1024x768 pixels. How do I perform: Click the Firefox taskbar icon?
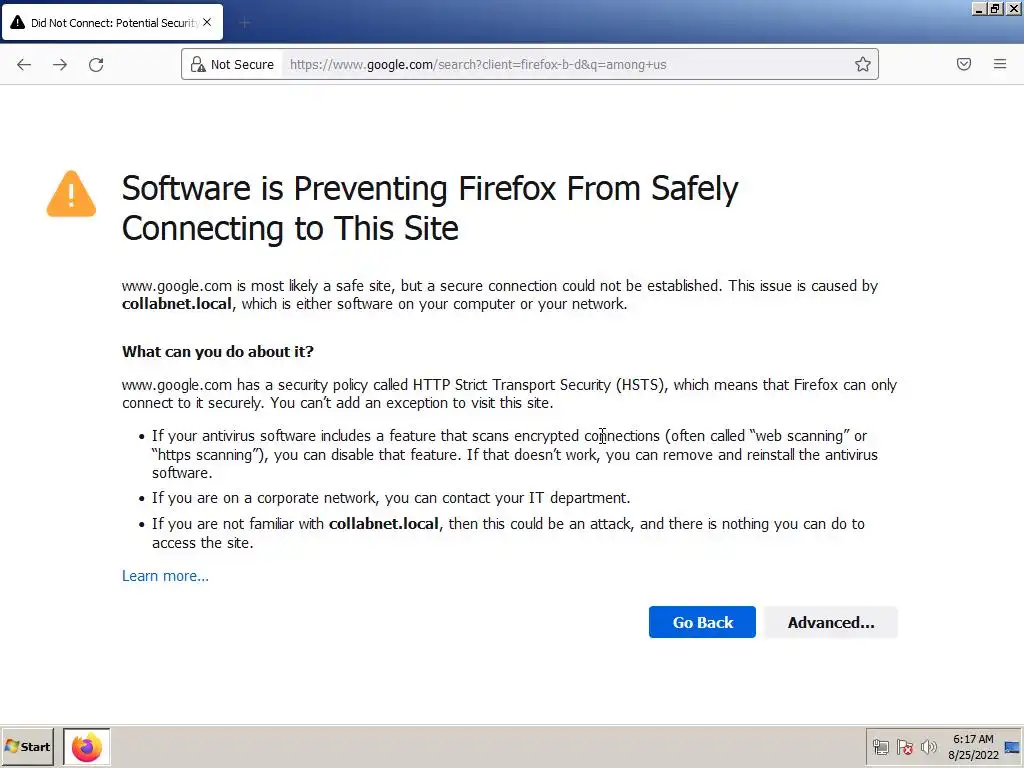pos(87,747)
